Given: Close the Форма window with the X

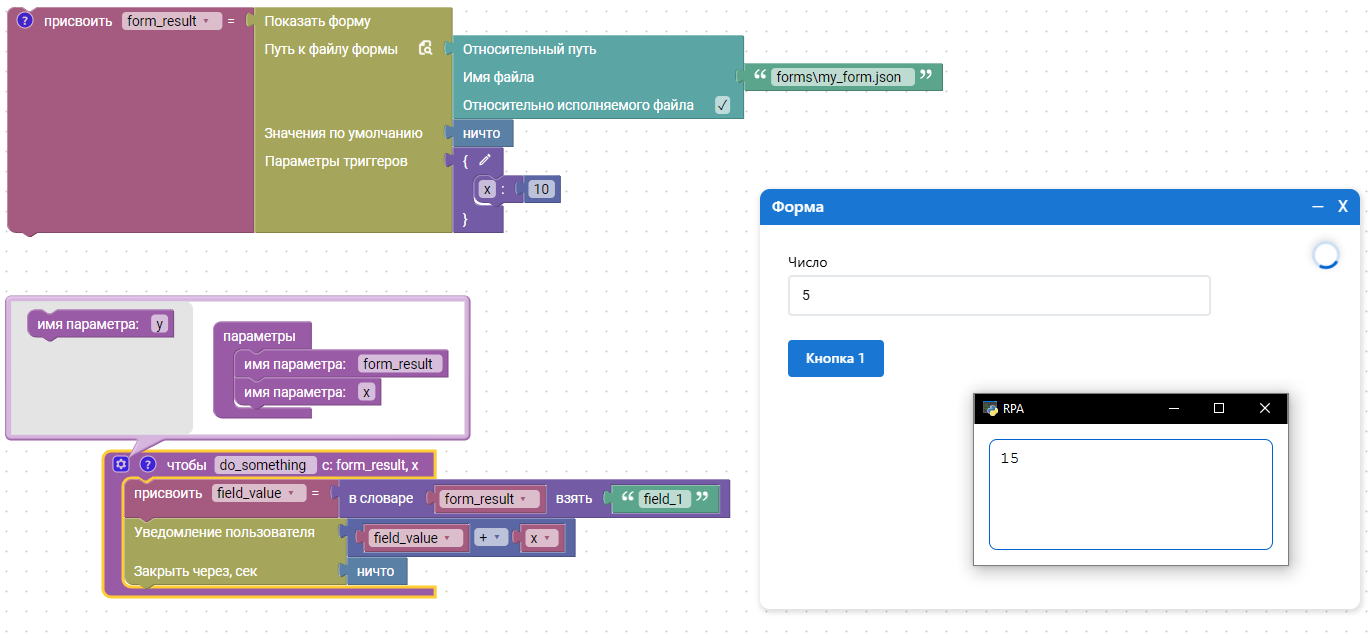Looking at the screenshot, I should point(1343,206).
